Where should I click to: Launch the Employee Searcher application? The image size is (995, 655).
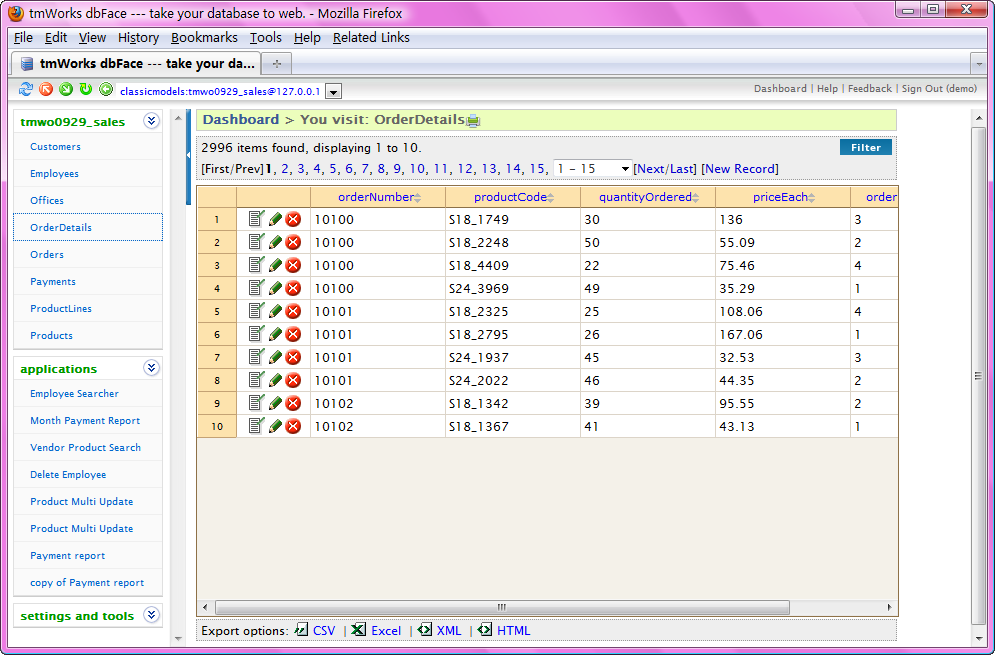74,394
